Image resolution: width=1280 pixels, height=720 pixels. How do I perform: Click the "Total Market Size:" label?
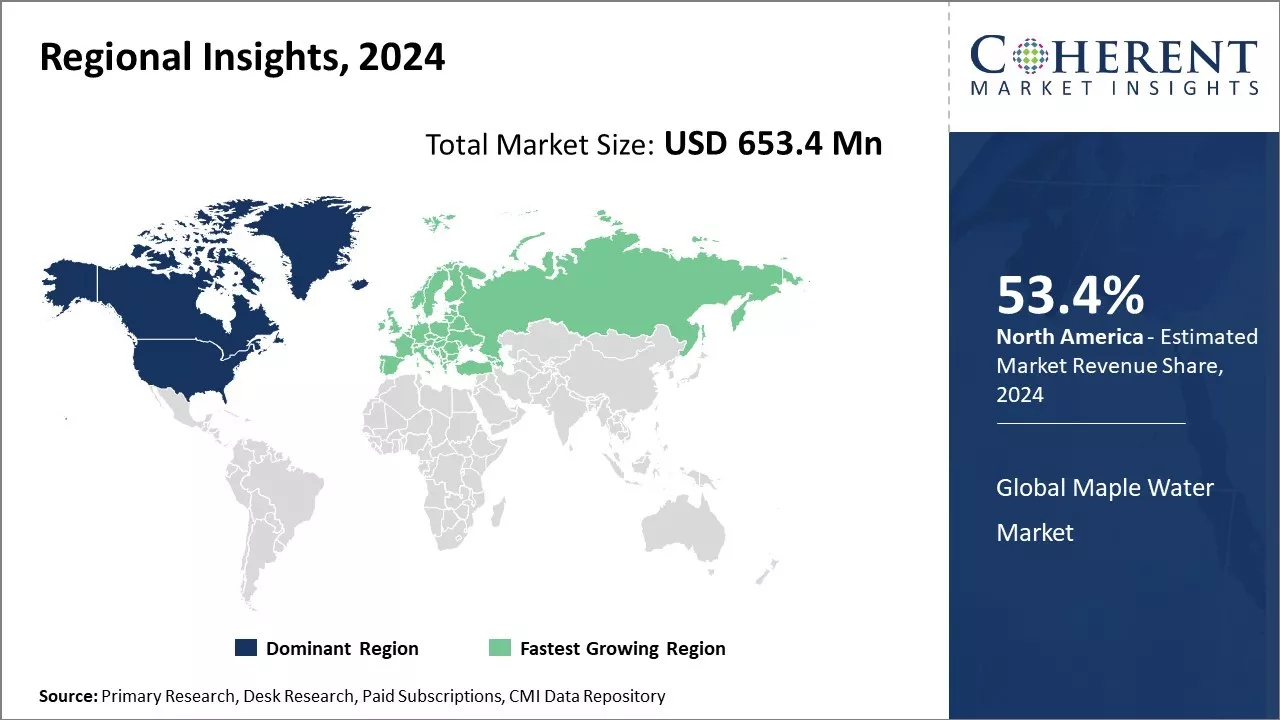pyautogui.click(x=540, y=145)
